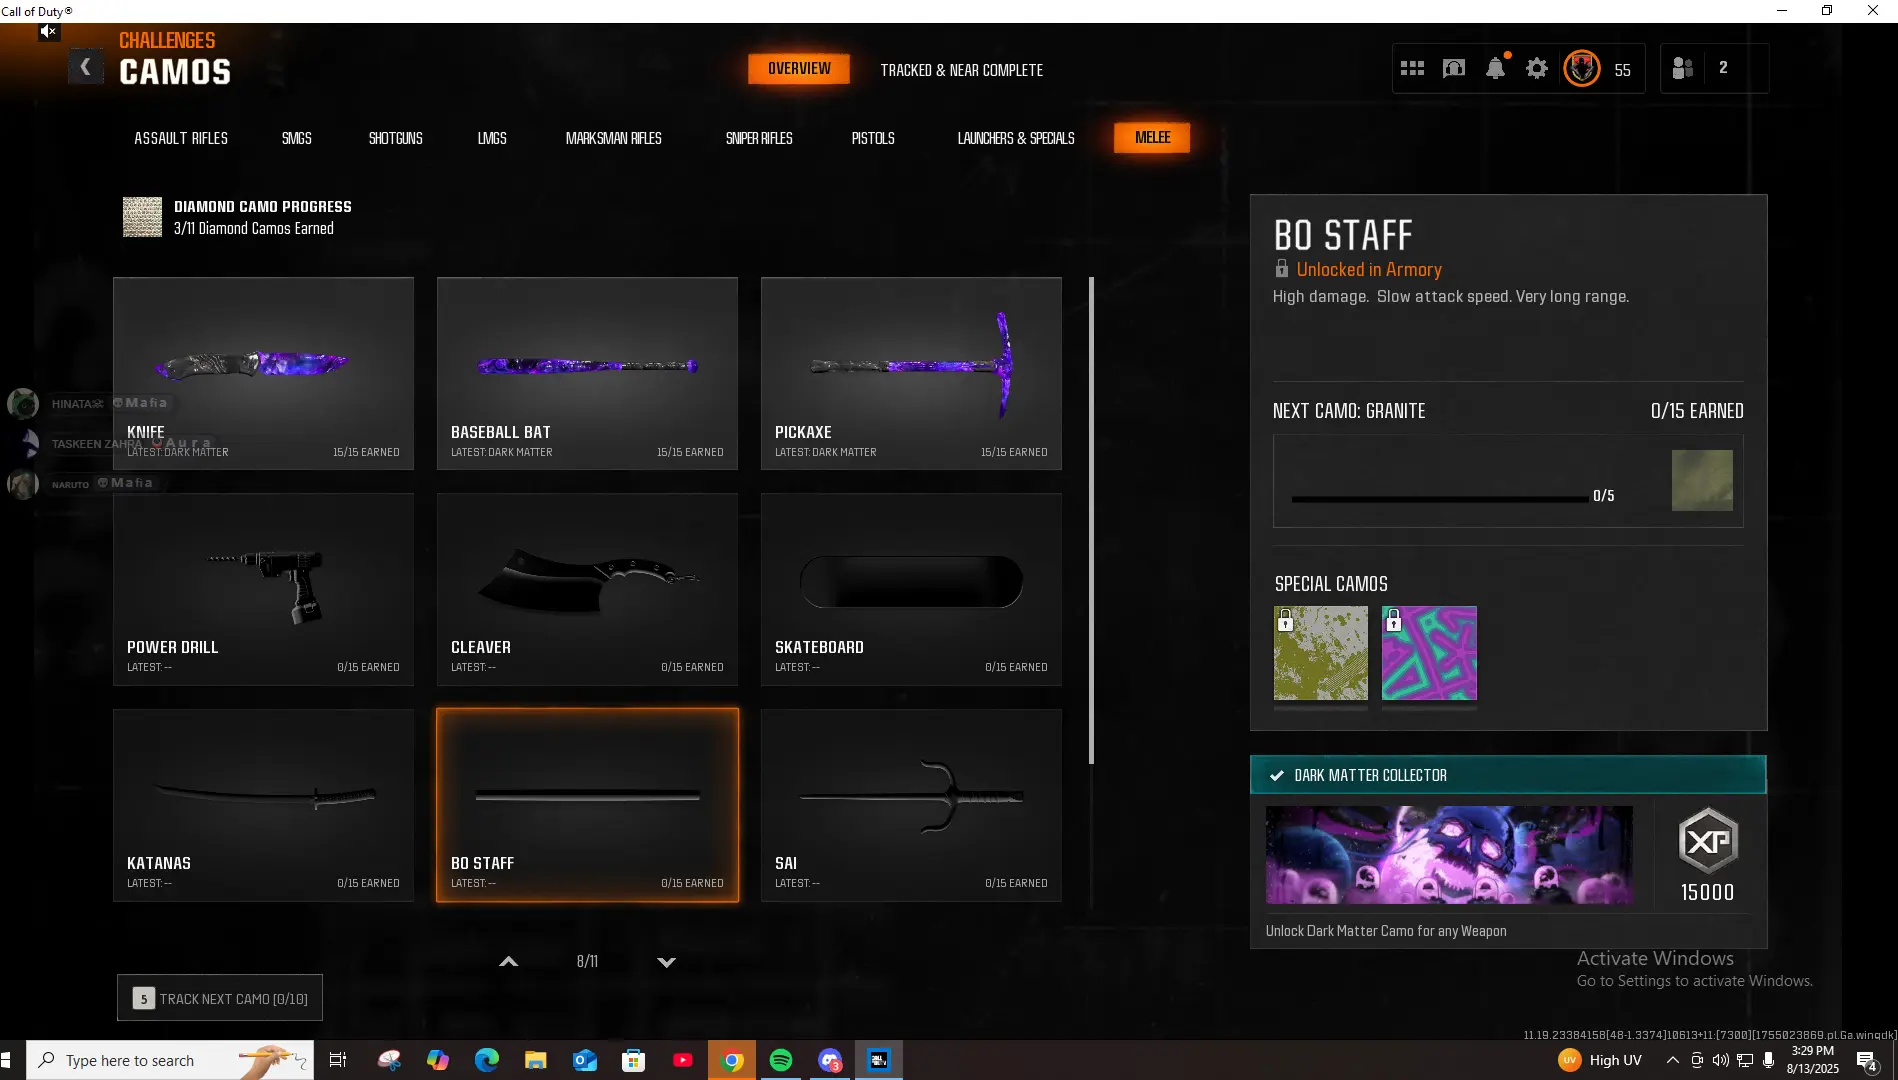
Task: Click the muted speaker icon
Action: (x=48, y=32)
